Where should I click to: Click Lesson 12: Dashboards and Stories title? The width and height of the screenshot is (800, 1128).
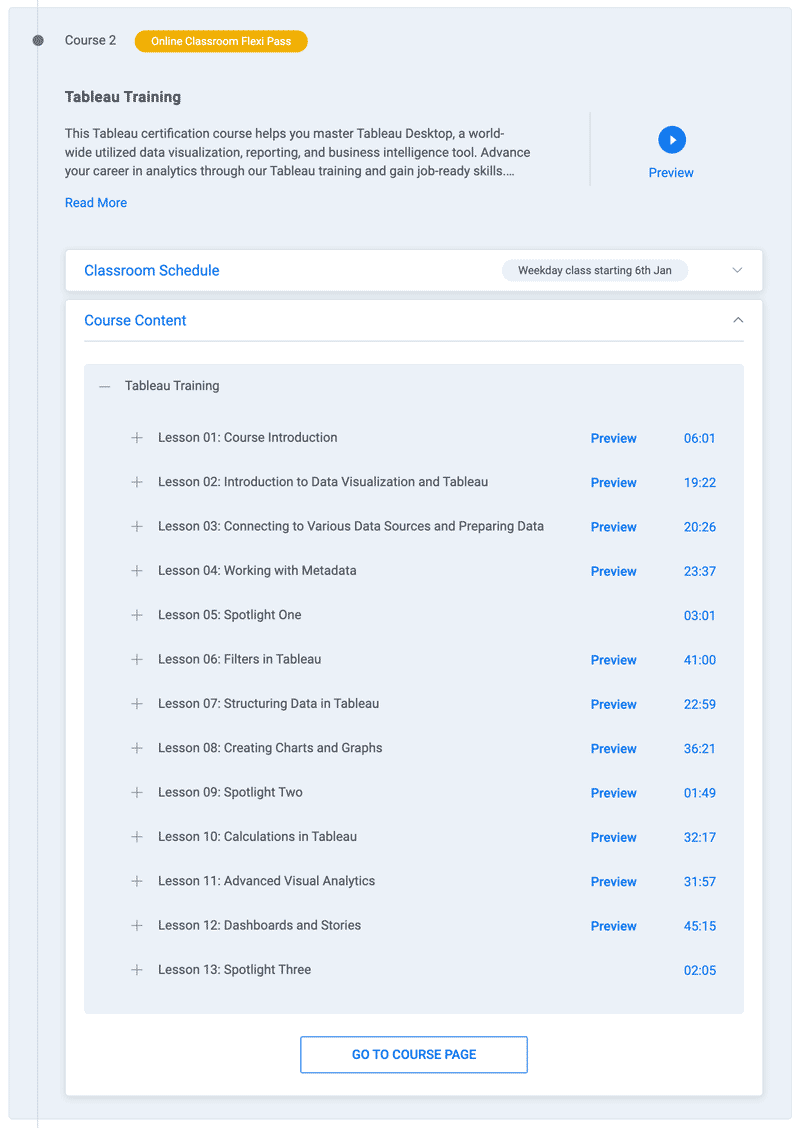point(260,925)
